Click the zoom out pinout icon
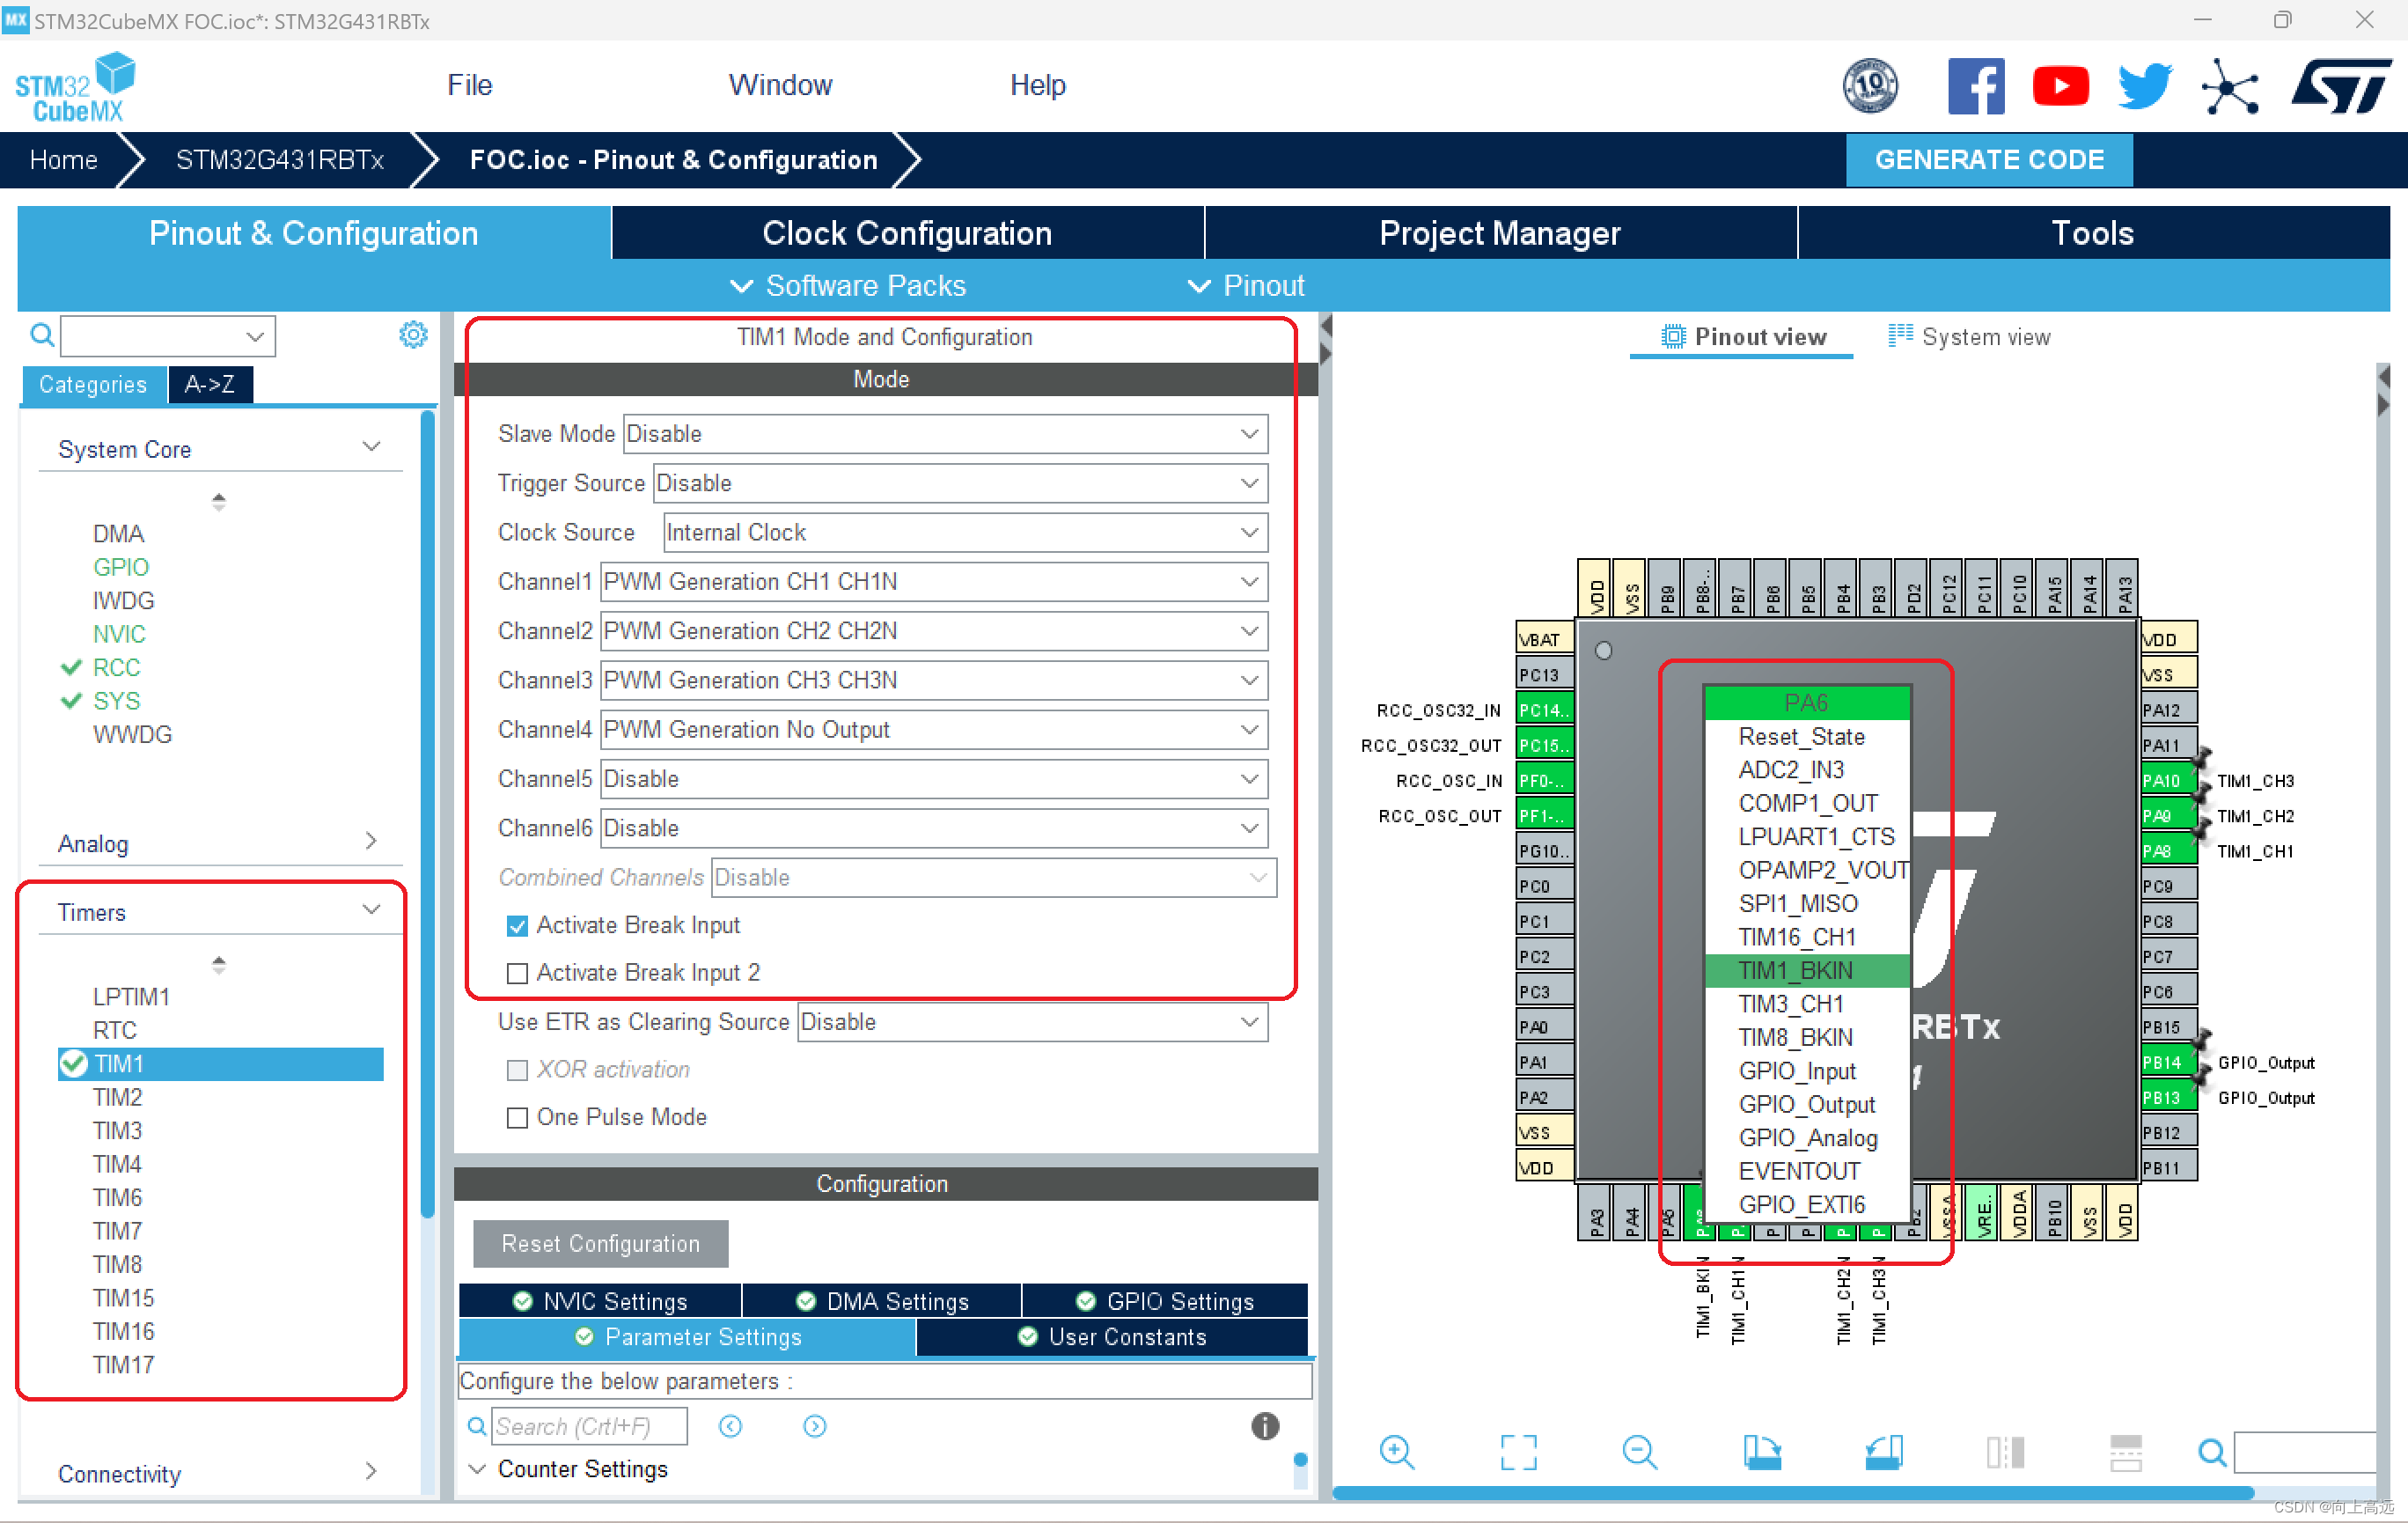2408x1523 pixels. [x=1639, y=1450]
